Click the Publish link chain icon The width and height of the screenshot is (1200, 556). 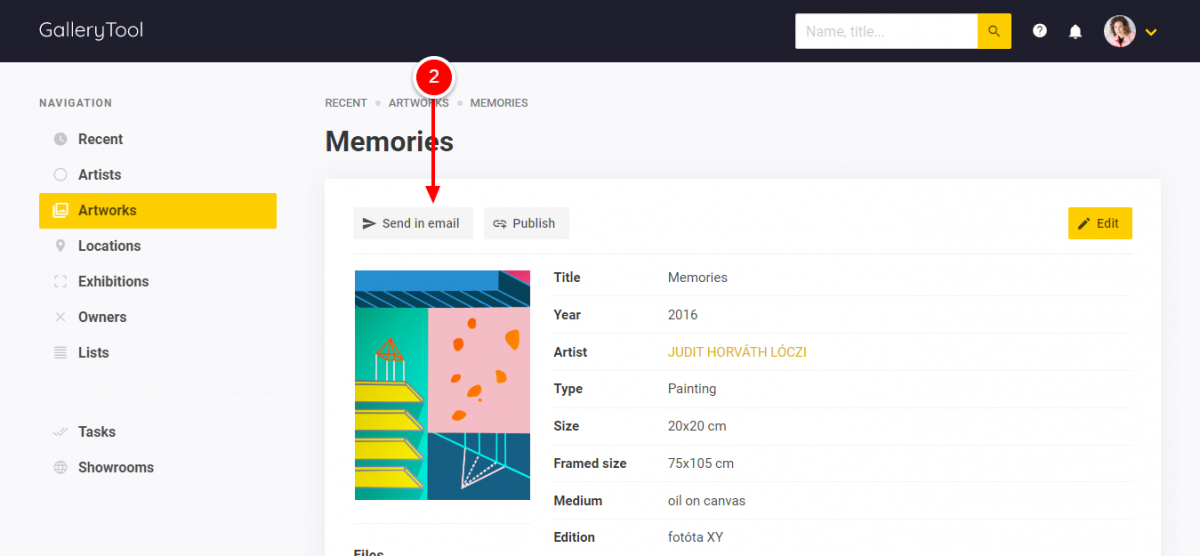pyautogui.click(x=500, y=223)
